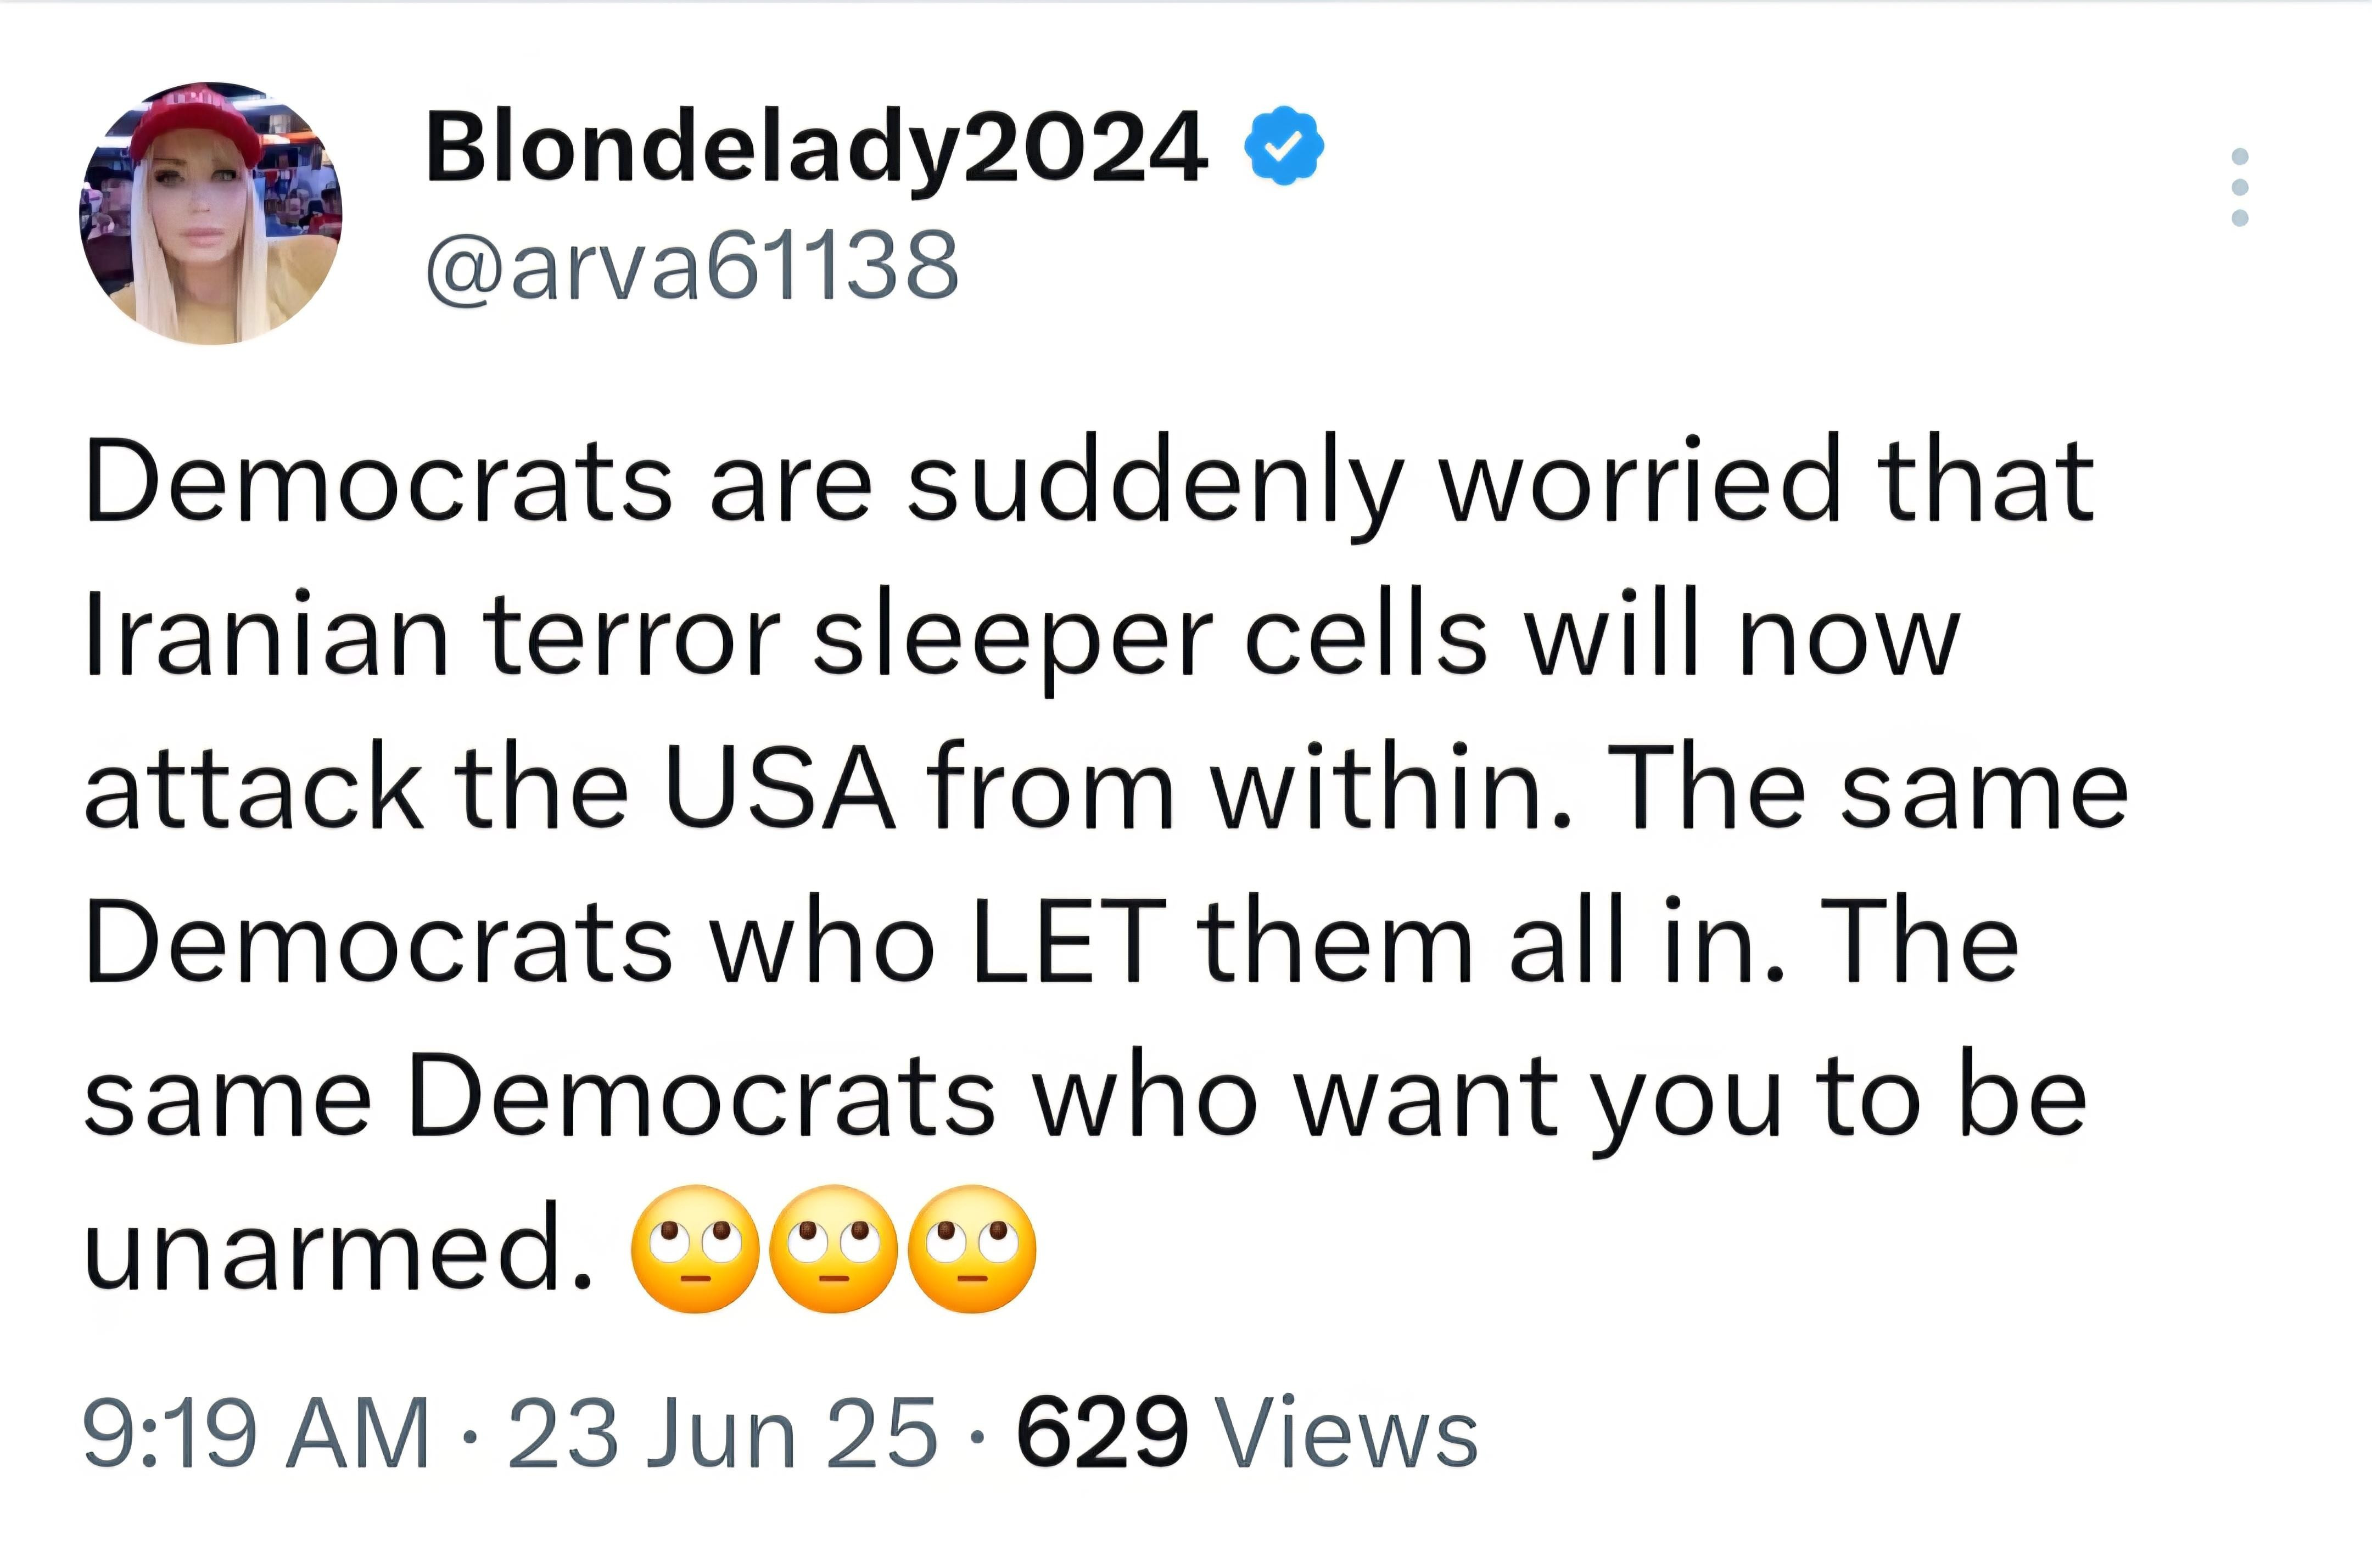2372x1568 pixels.
Task: Click the blue verified checkmark badge
Action: (1284, 147)
